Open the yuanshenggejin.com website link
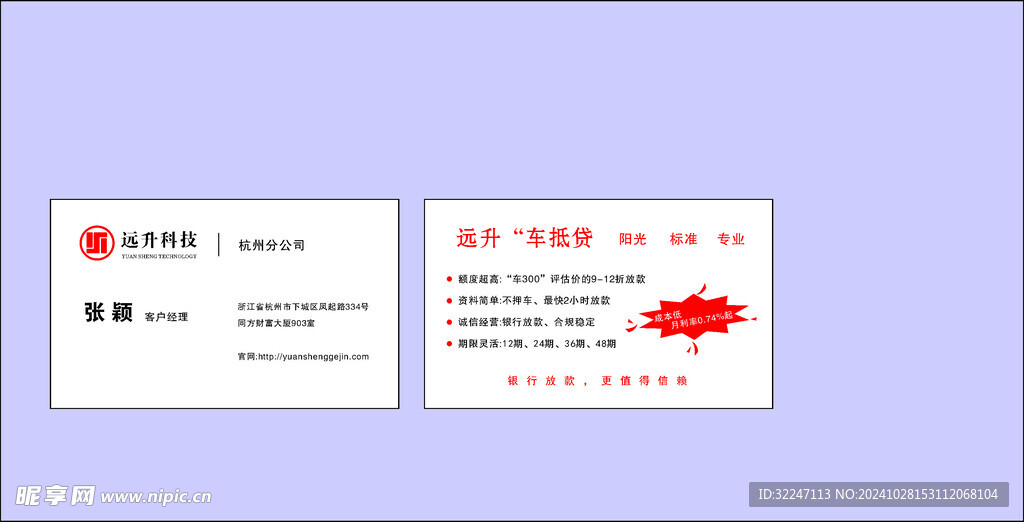Image resolution: width=1024 pixels, height=522 pixels. point(303,356)
